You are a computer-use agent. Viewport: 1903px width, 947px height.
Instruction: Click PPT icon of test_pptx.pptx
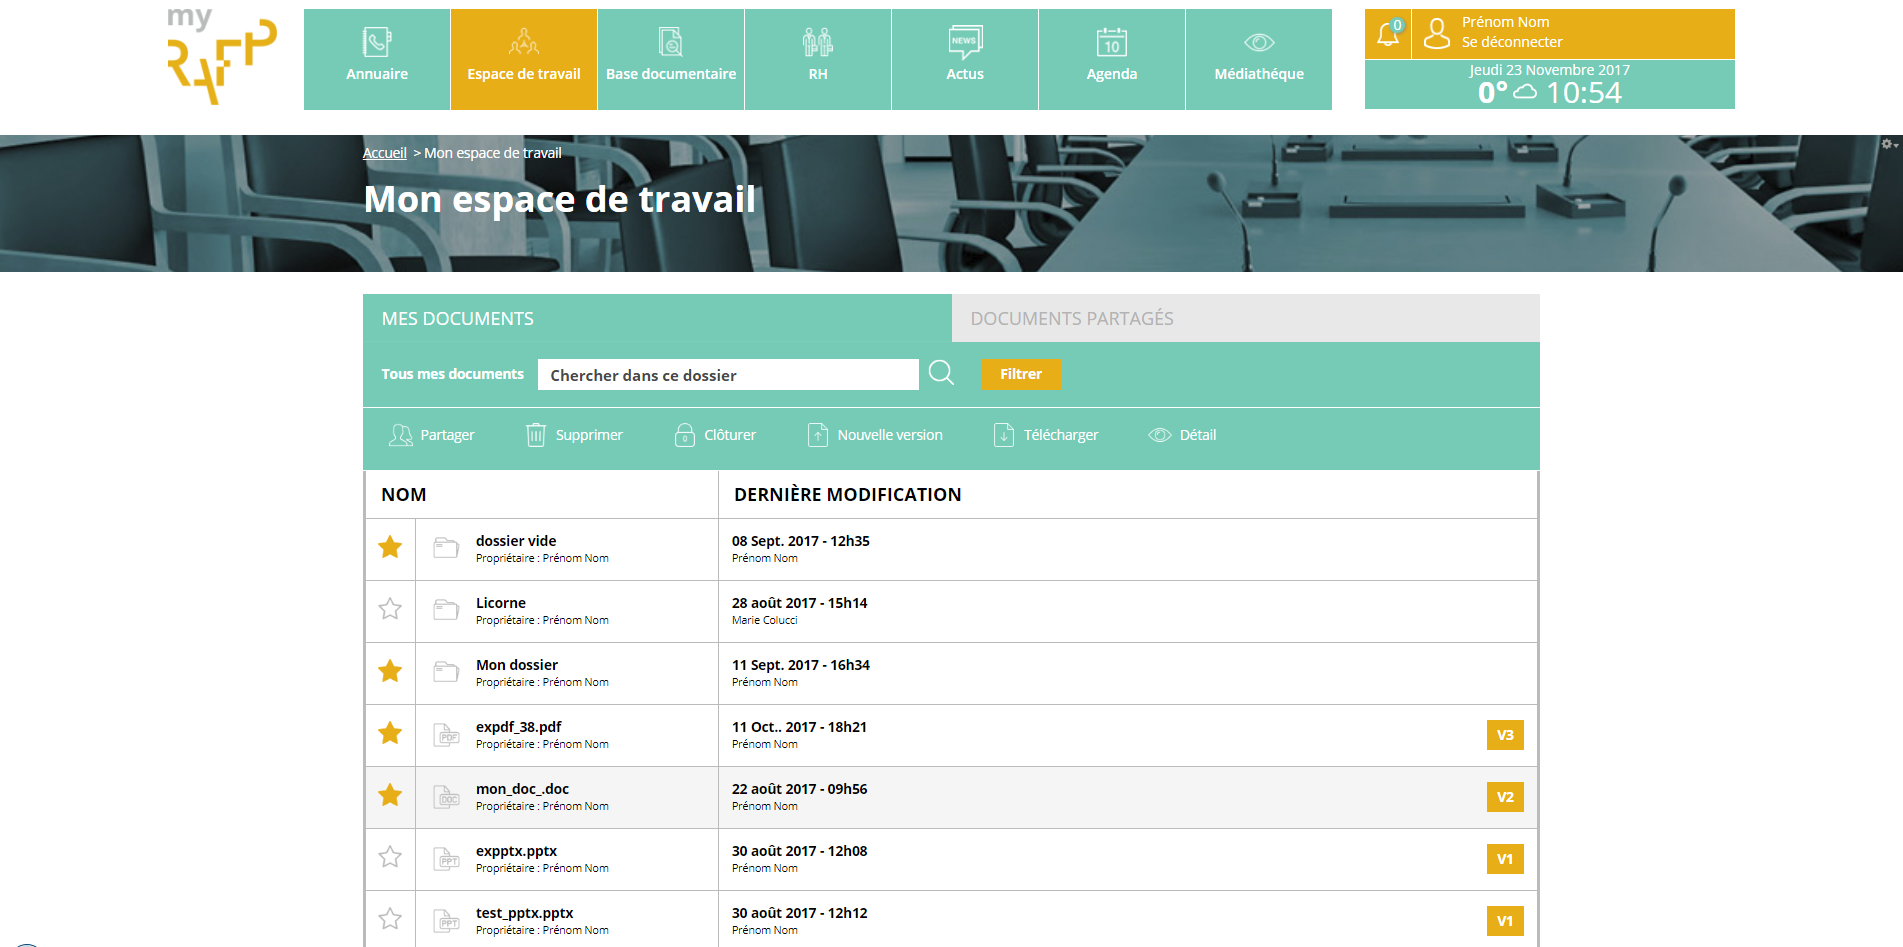point(446,921)
